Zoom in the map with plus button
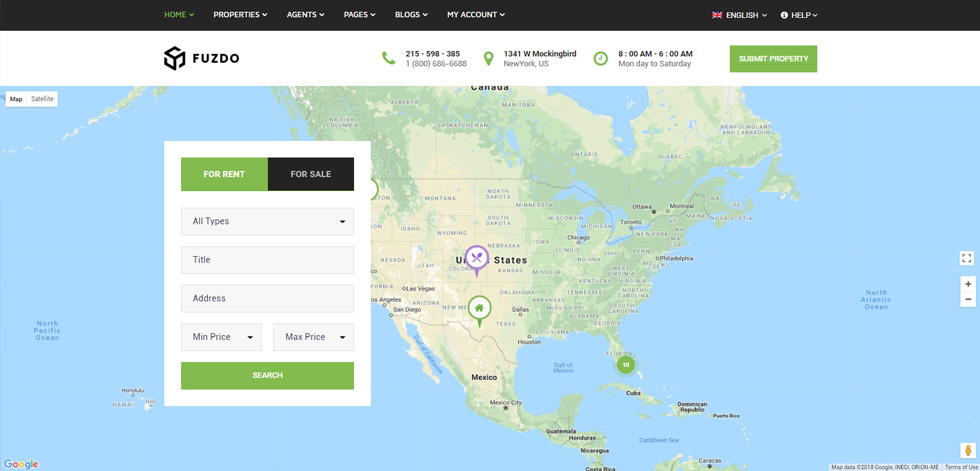Screen dimensions: 980x471 968,284
